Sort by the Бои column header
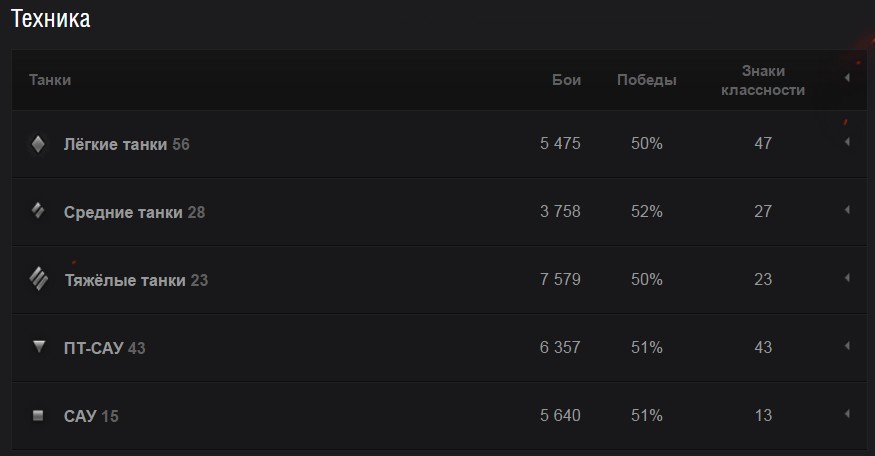 566,80
